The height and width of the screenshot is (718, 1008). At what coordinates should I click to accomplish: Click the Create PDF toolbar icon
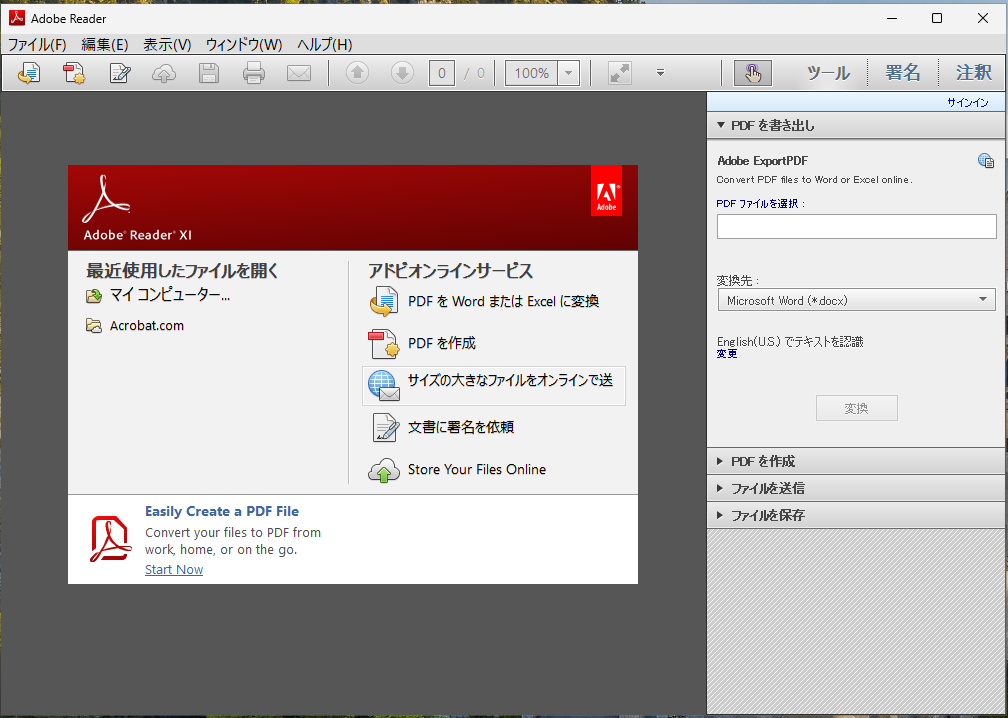point(74,73)
